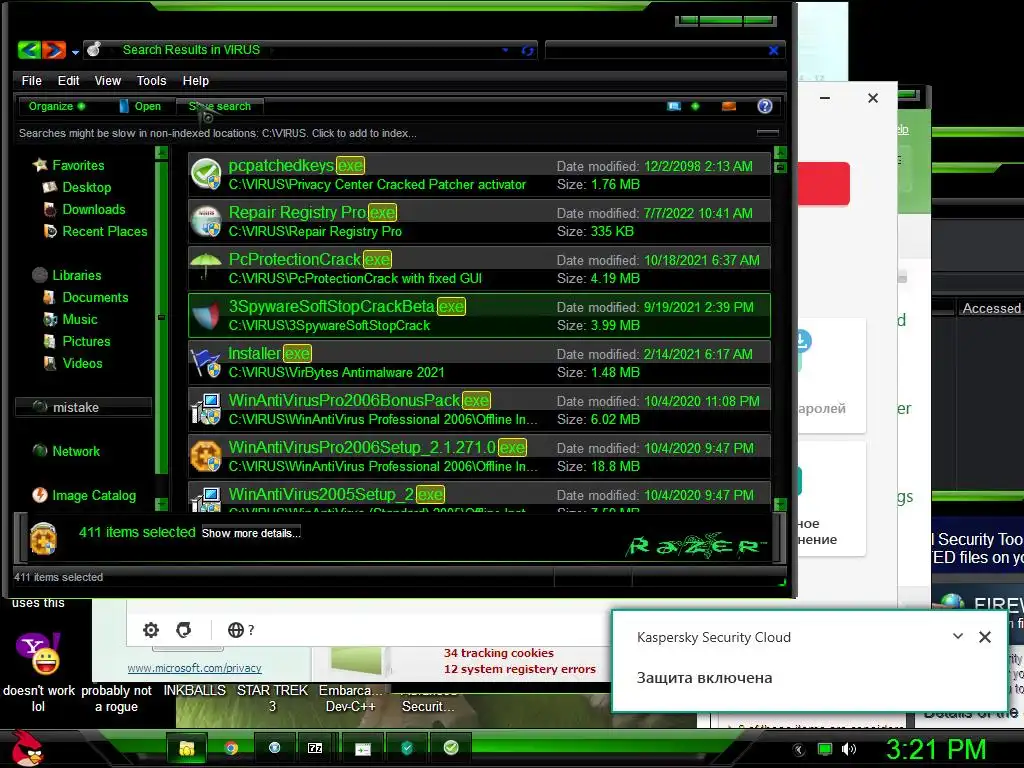Close the Kaspersky Security Cloud notification
Screen dimensions: 1024x768
(x=985, y=637)
